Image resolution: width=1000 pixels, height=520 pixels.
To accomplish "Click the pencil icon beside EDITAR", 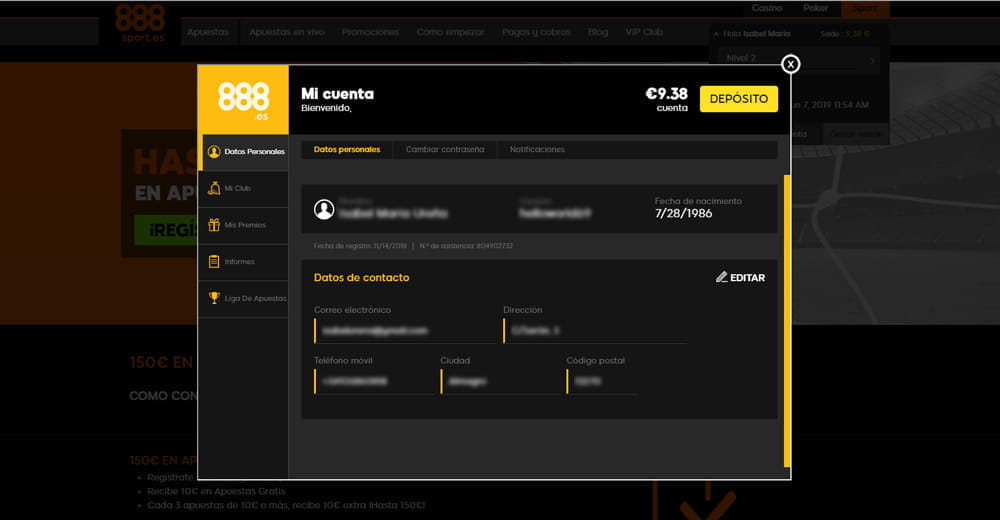I will [x=721, y=277].
